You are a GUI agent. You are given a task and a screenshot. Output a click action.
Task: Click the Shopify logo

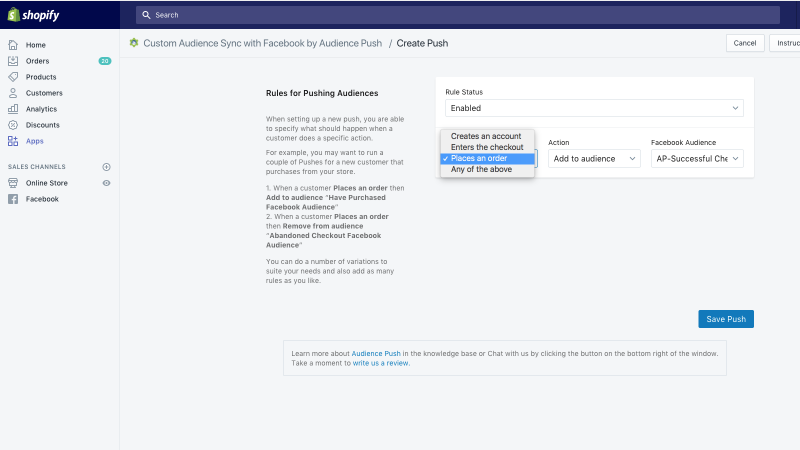tap(34, 15)
